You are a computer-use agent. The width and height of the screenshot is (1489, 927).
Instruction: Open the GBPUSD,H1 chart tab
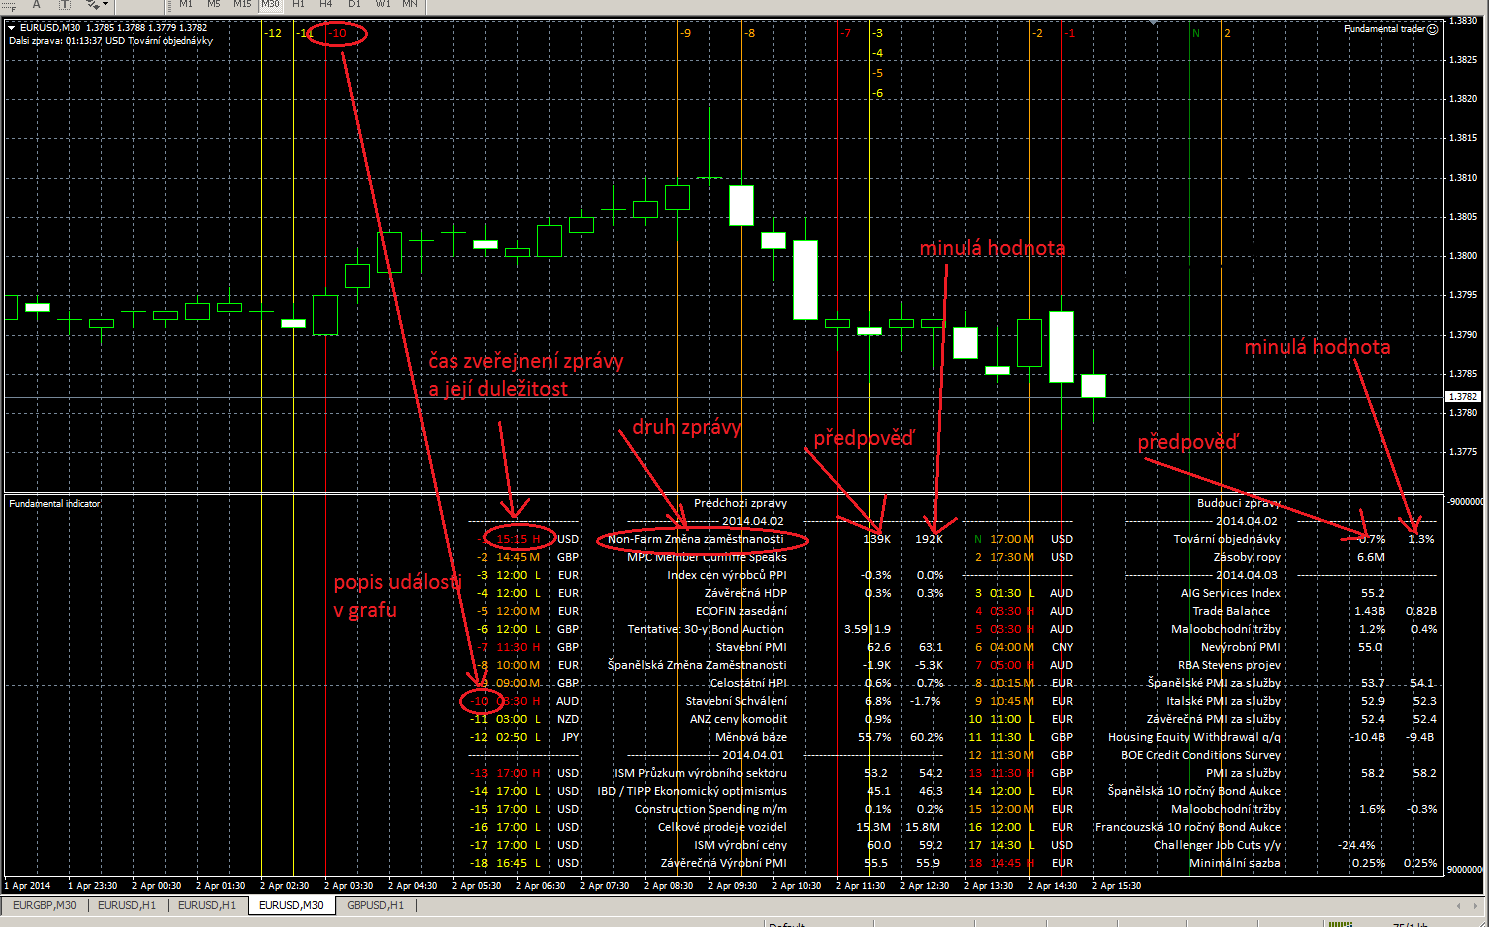[376, 905]
